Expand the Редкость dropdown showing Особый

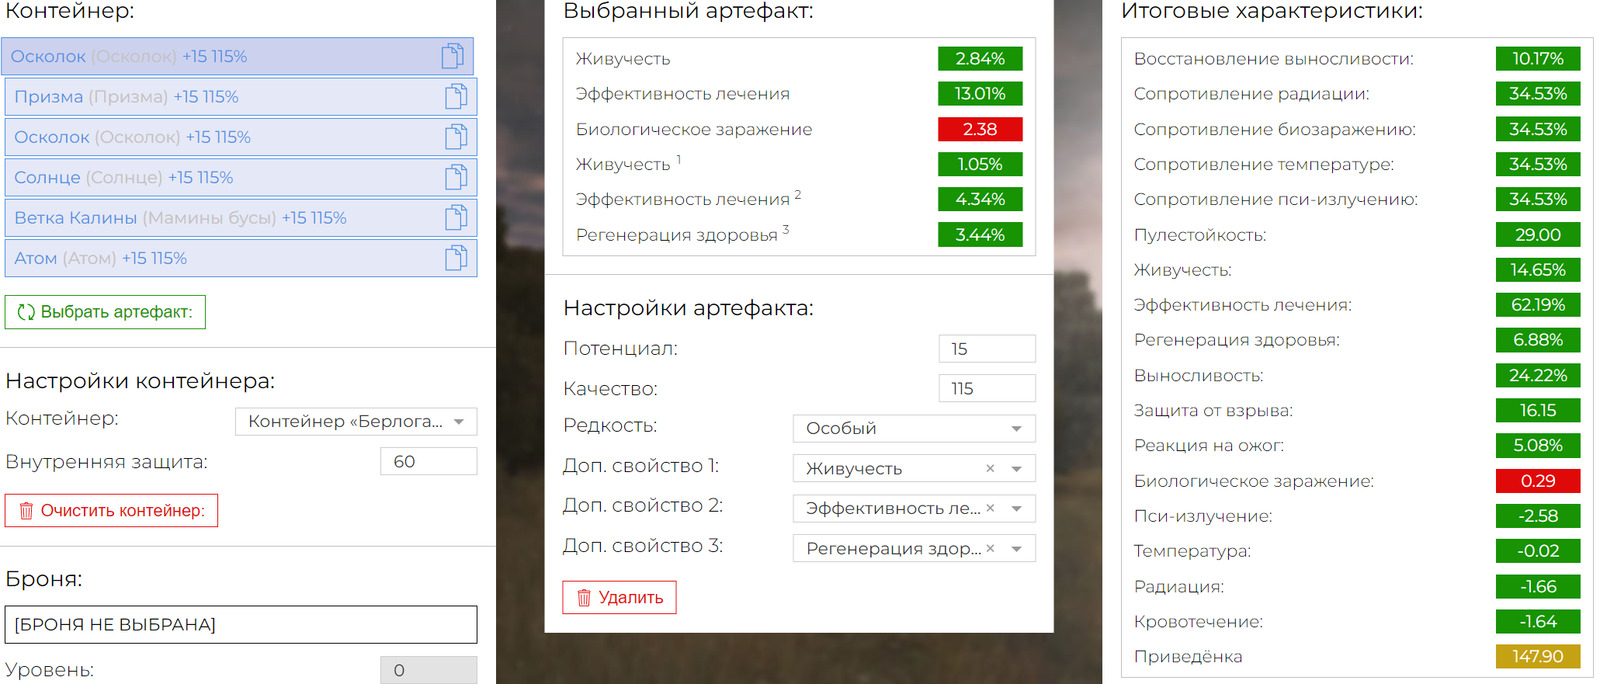(x=913, y=428)
